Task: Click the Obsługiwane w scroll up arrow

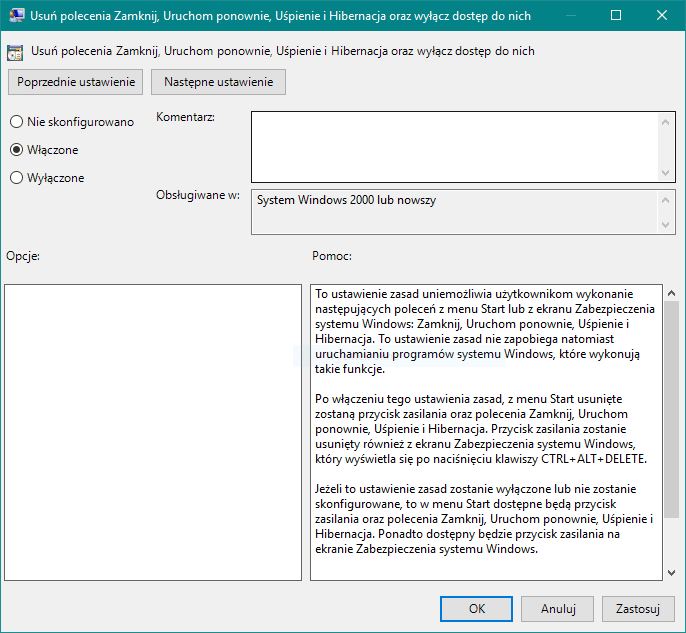Action: [x=665, y=200]
